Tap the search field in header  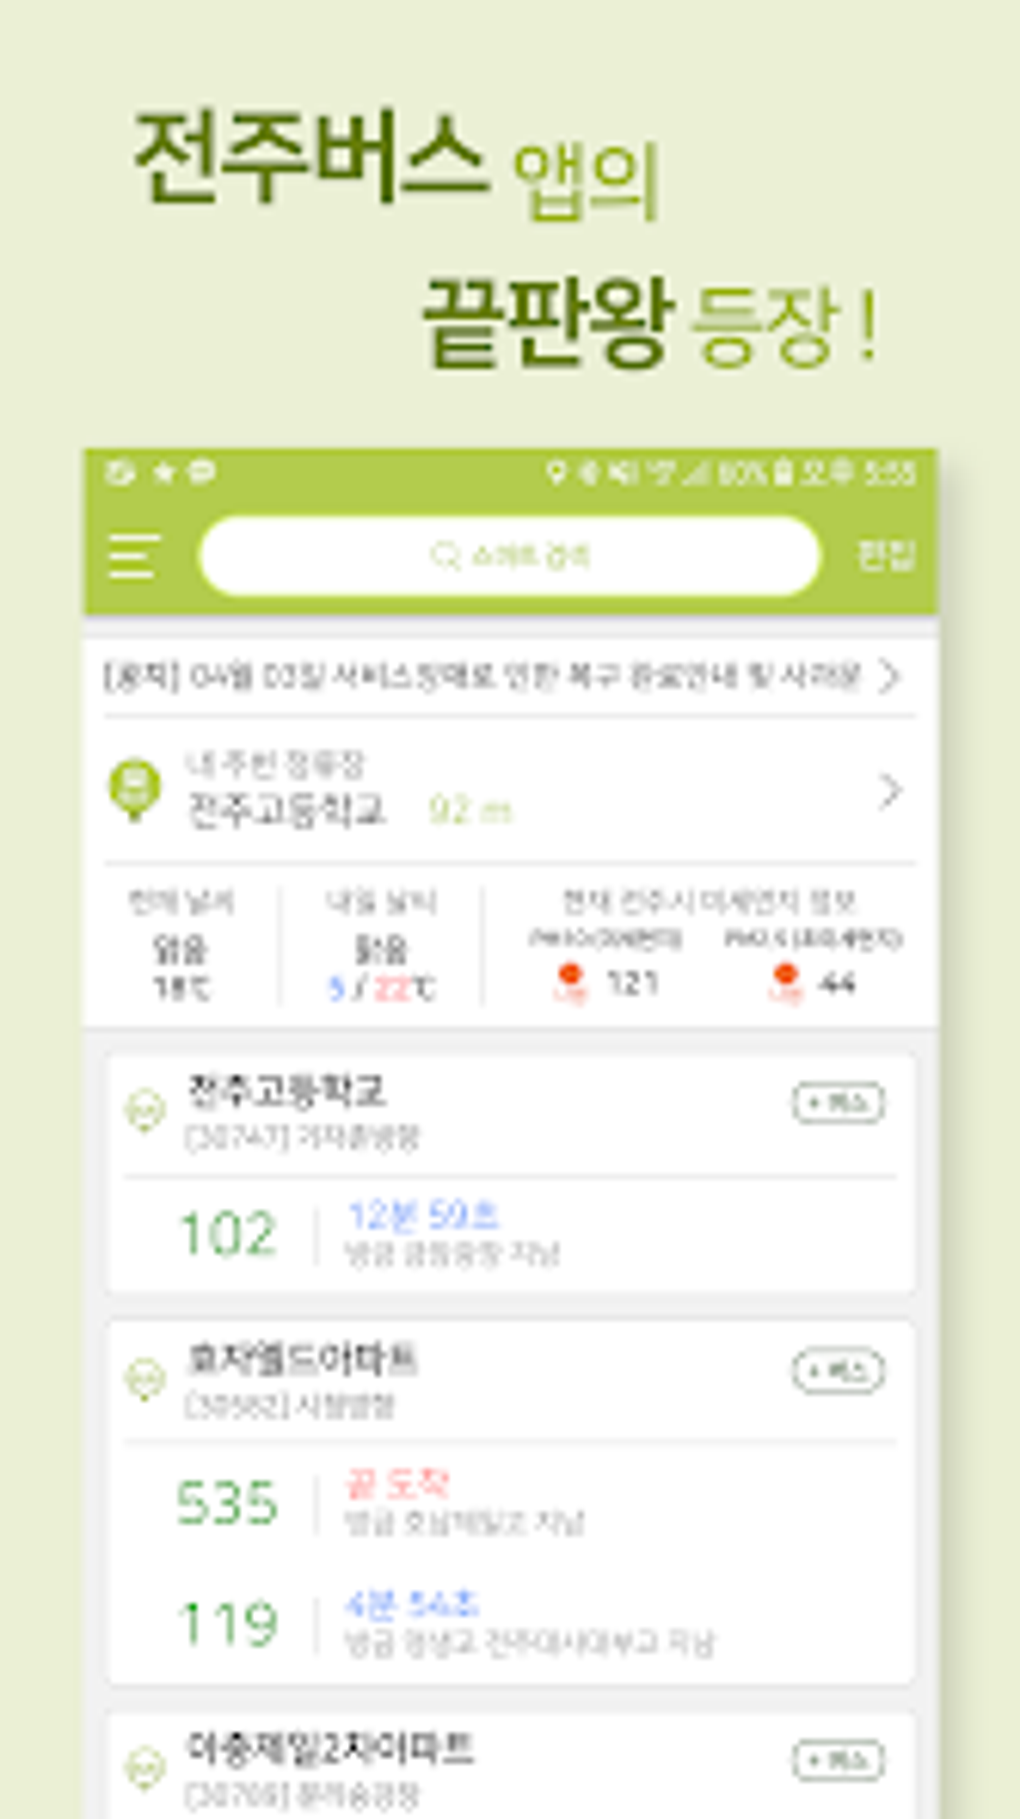point(510,556)
